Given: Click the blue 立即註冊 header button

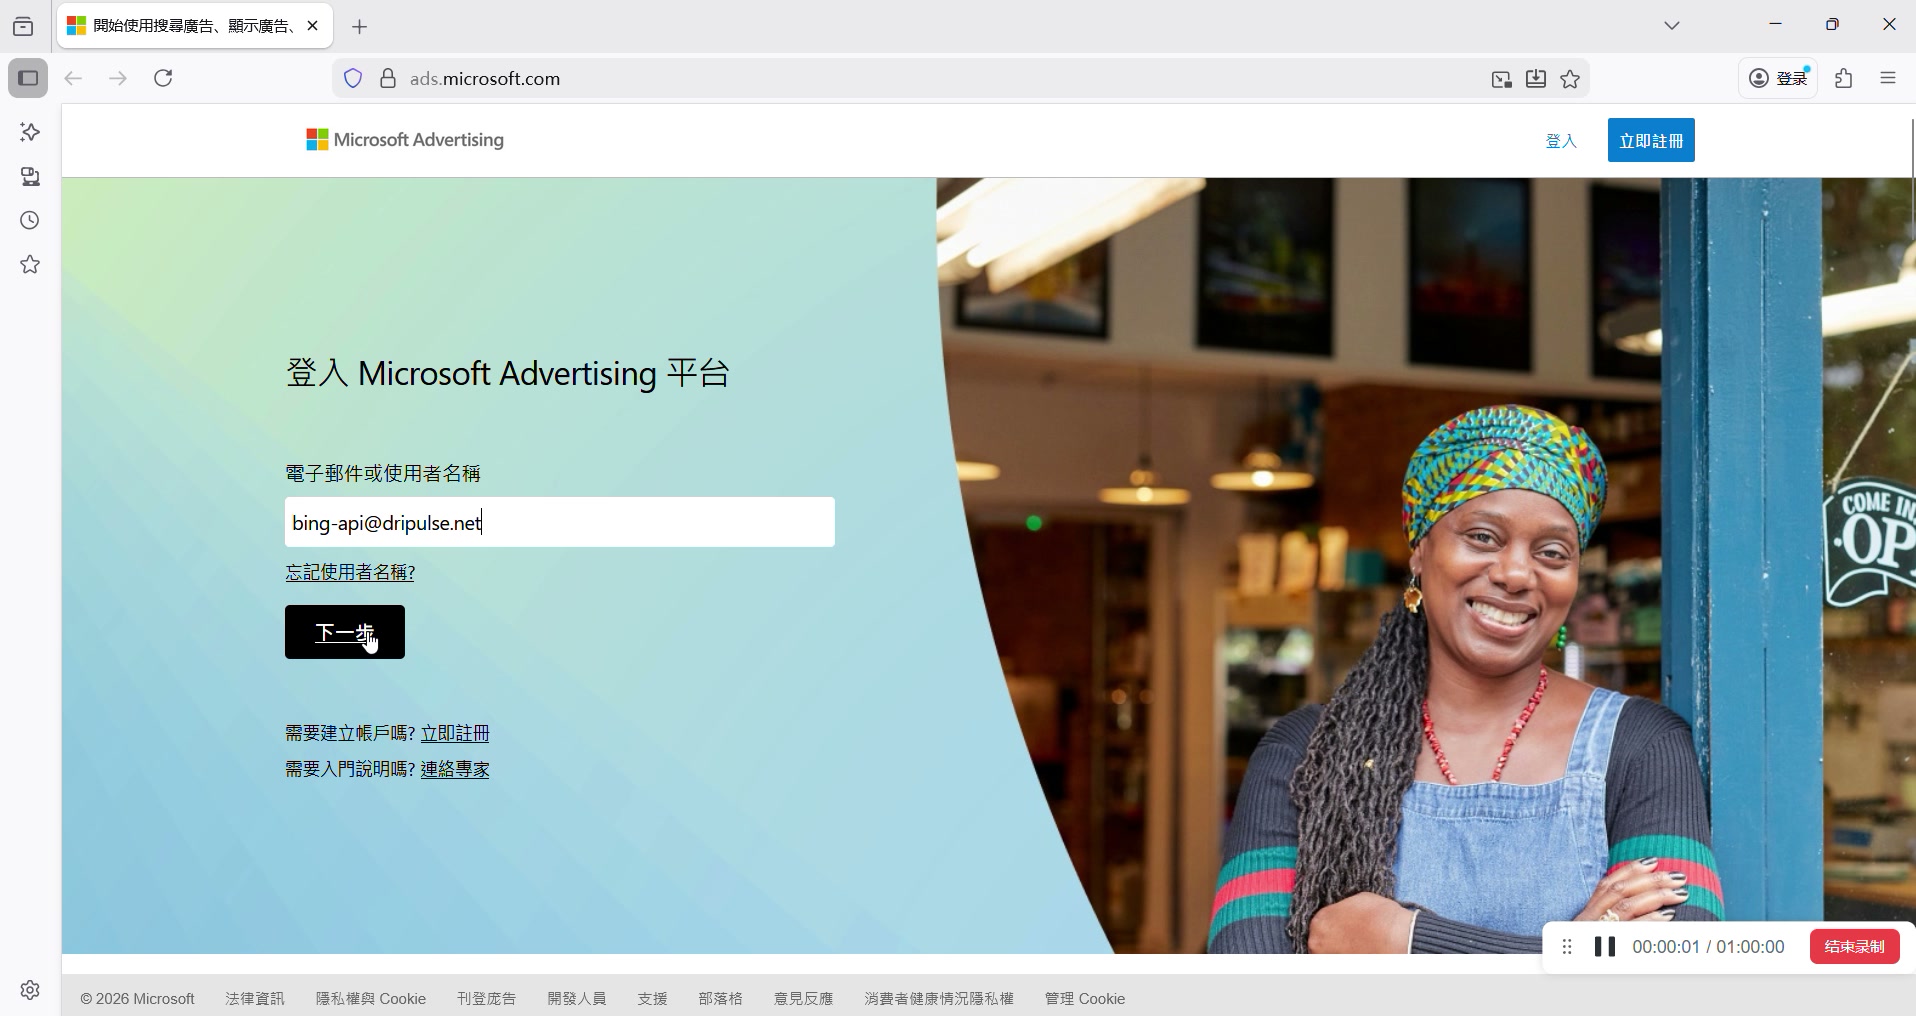Looking at the screenshot, I should (1651, 140).
